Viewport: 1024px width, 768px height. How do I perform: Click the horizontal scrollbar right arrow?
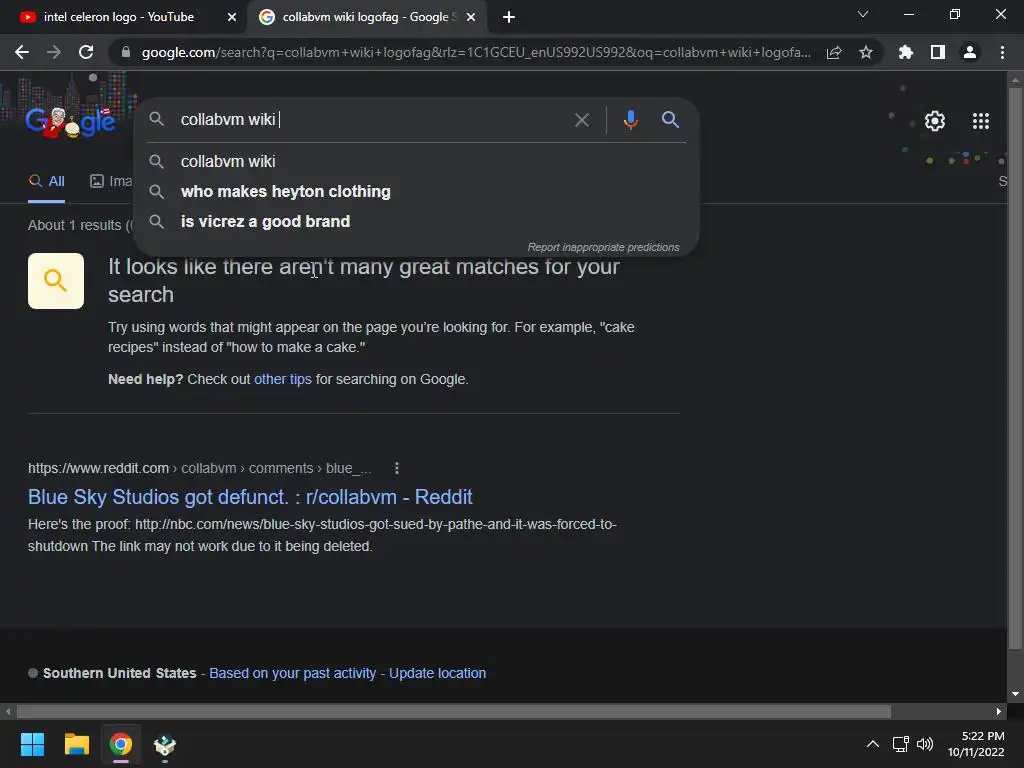(999, 711)
